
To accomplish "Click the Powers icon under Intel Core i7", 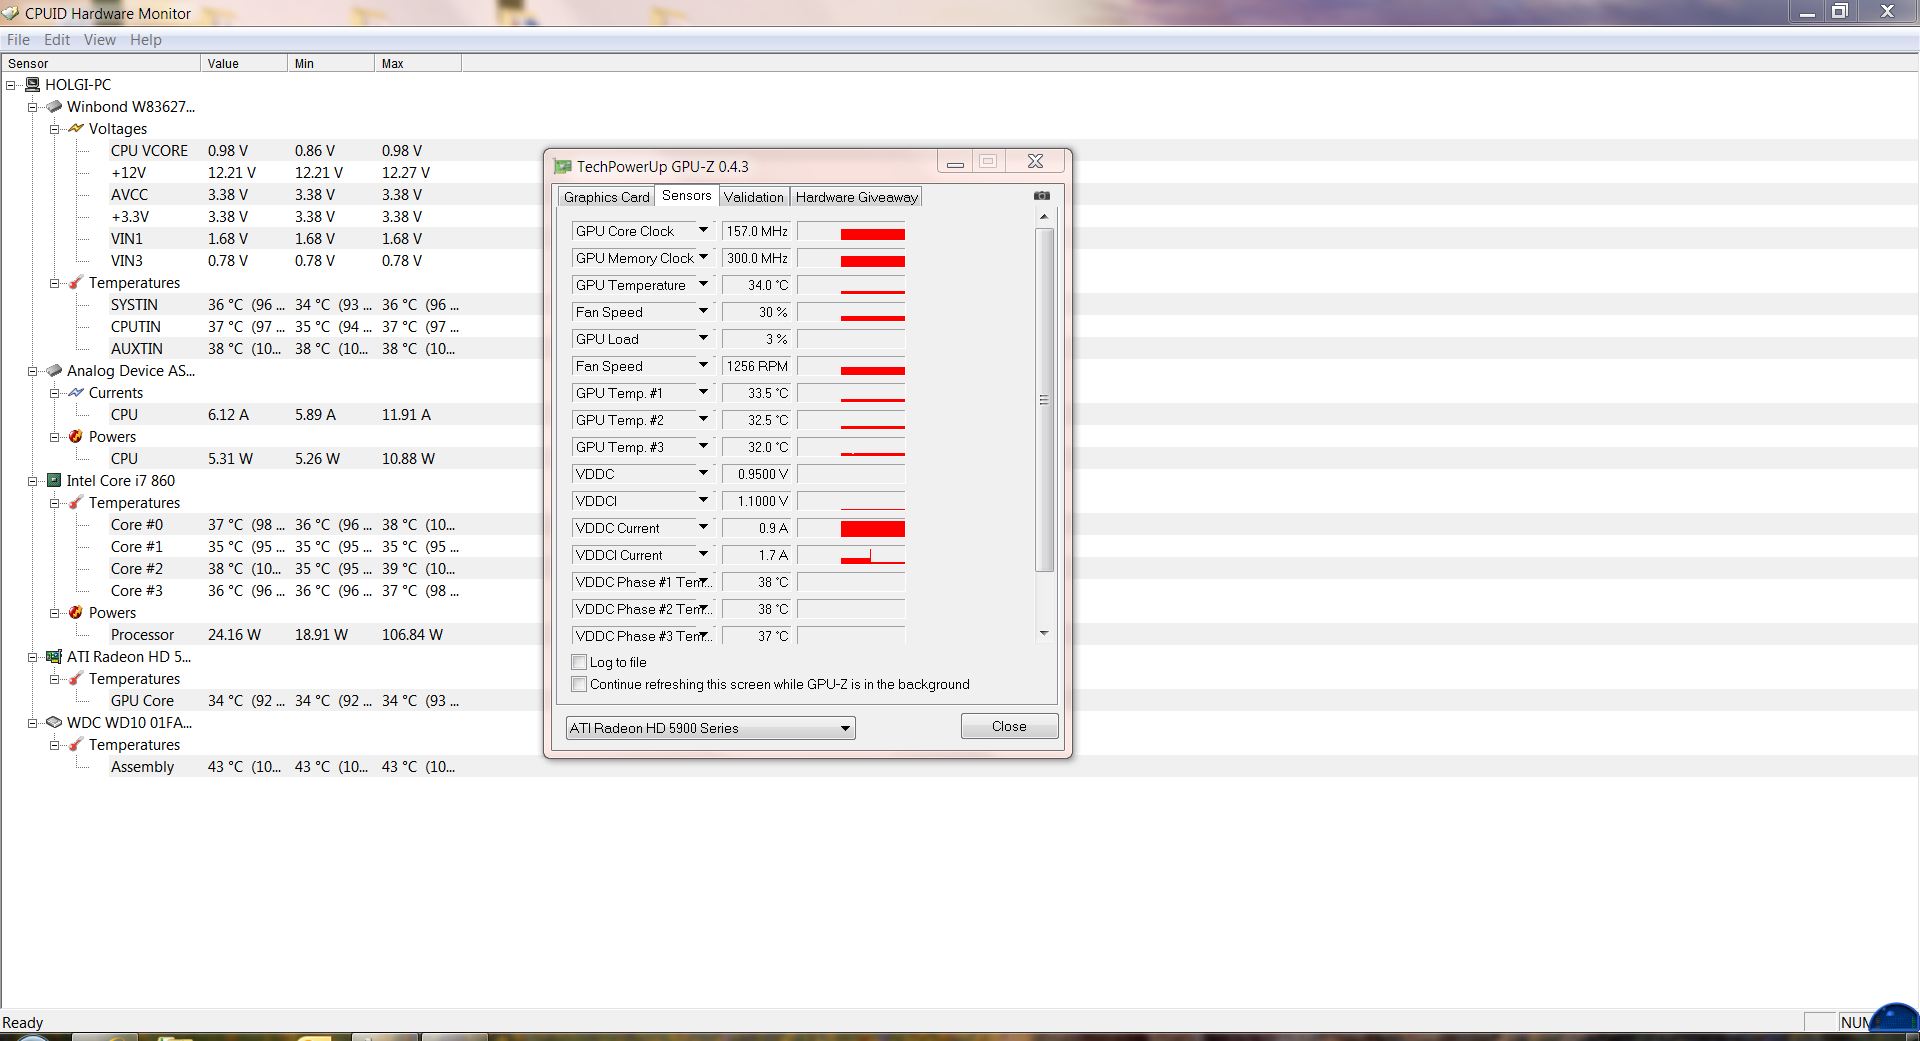I will click(x=76, y=613).
